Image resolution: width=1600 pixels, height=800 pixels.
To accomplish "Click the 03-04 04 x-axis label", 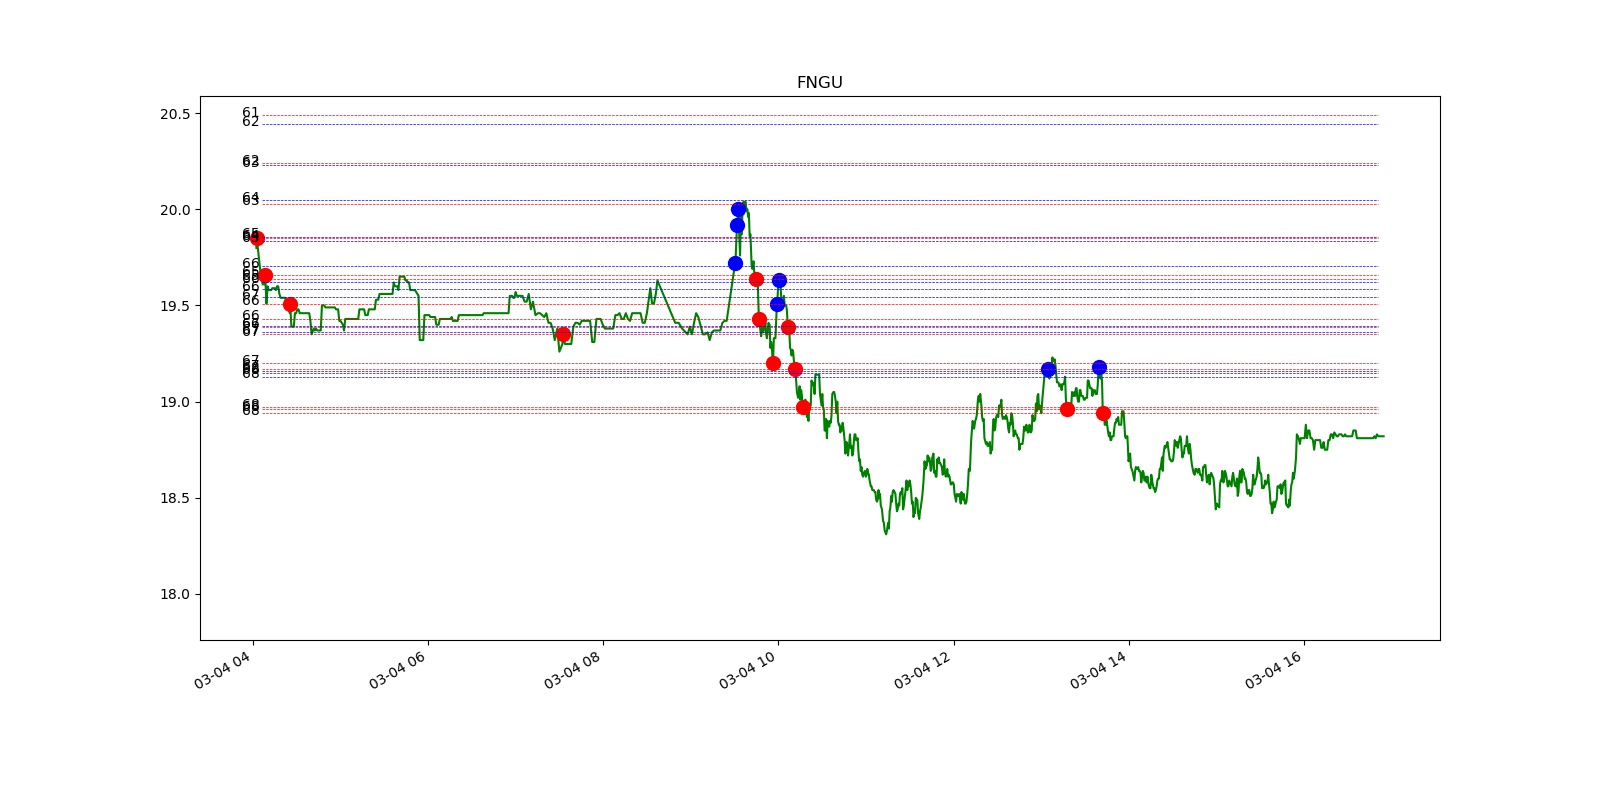I will [x=223, y=668].
